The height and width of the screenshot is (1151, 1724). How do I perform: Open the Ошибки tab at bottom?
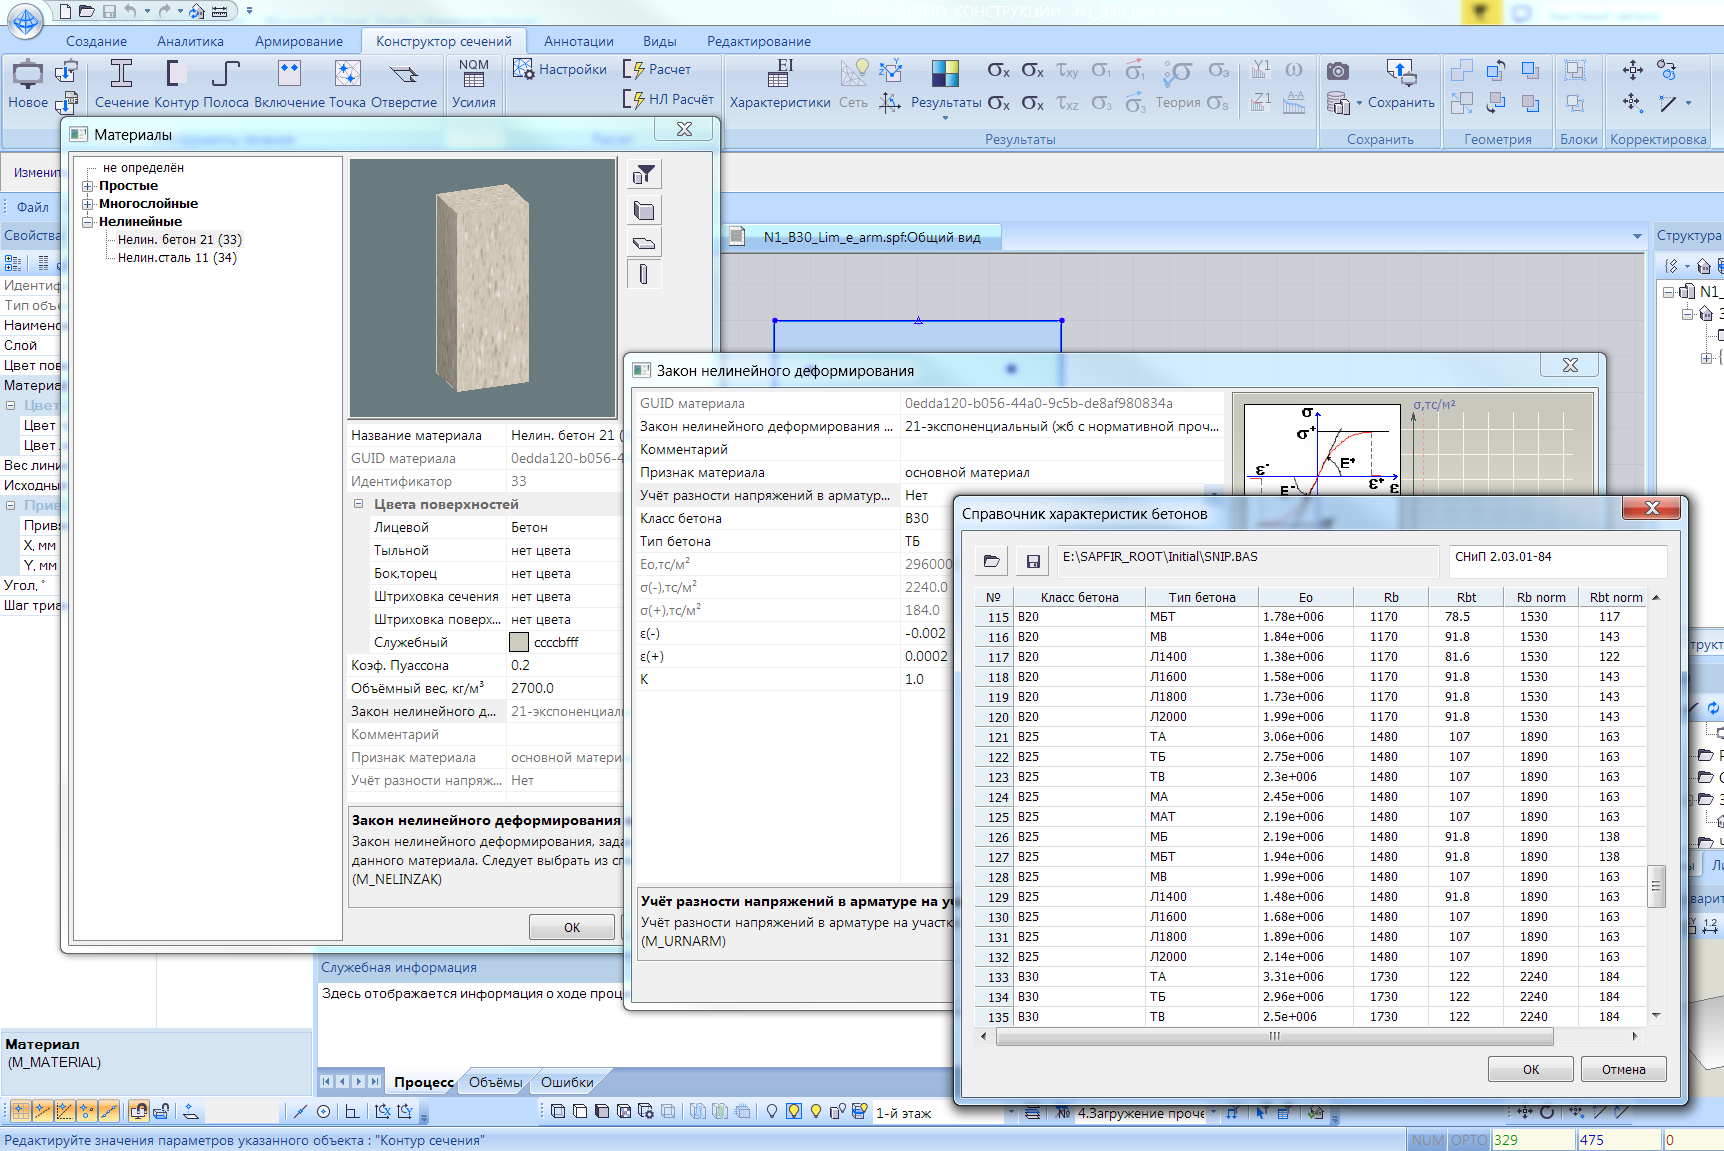coord(566,1082)
